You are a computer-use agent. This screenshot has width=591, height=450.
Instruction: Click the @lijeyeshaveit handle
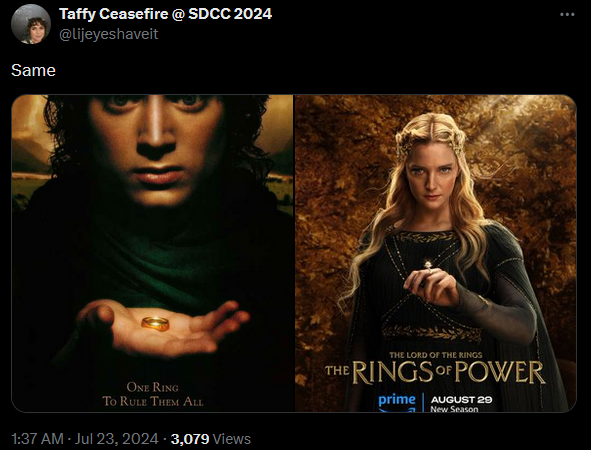[109, 34]
